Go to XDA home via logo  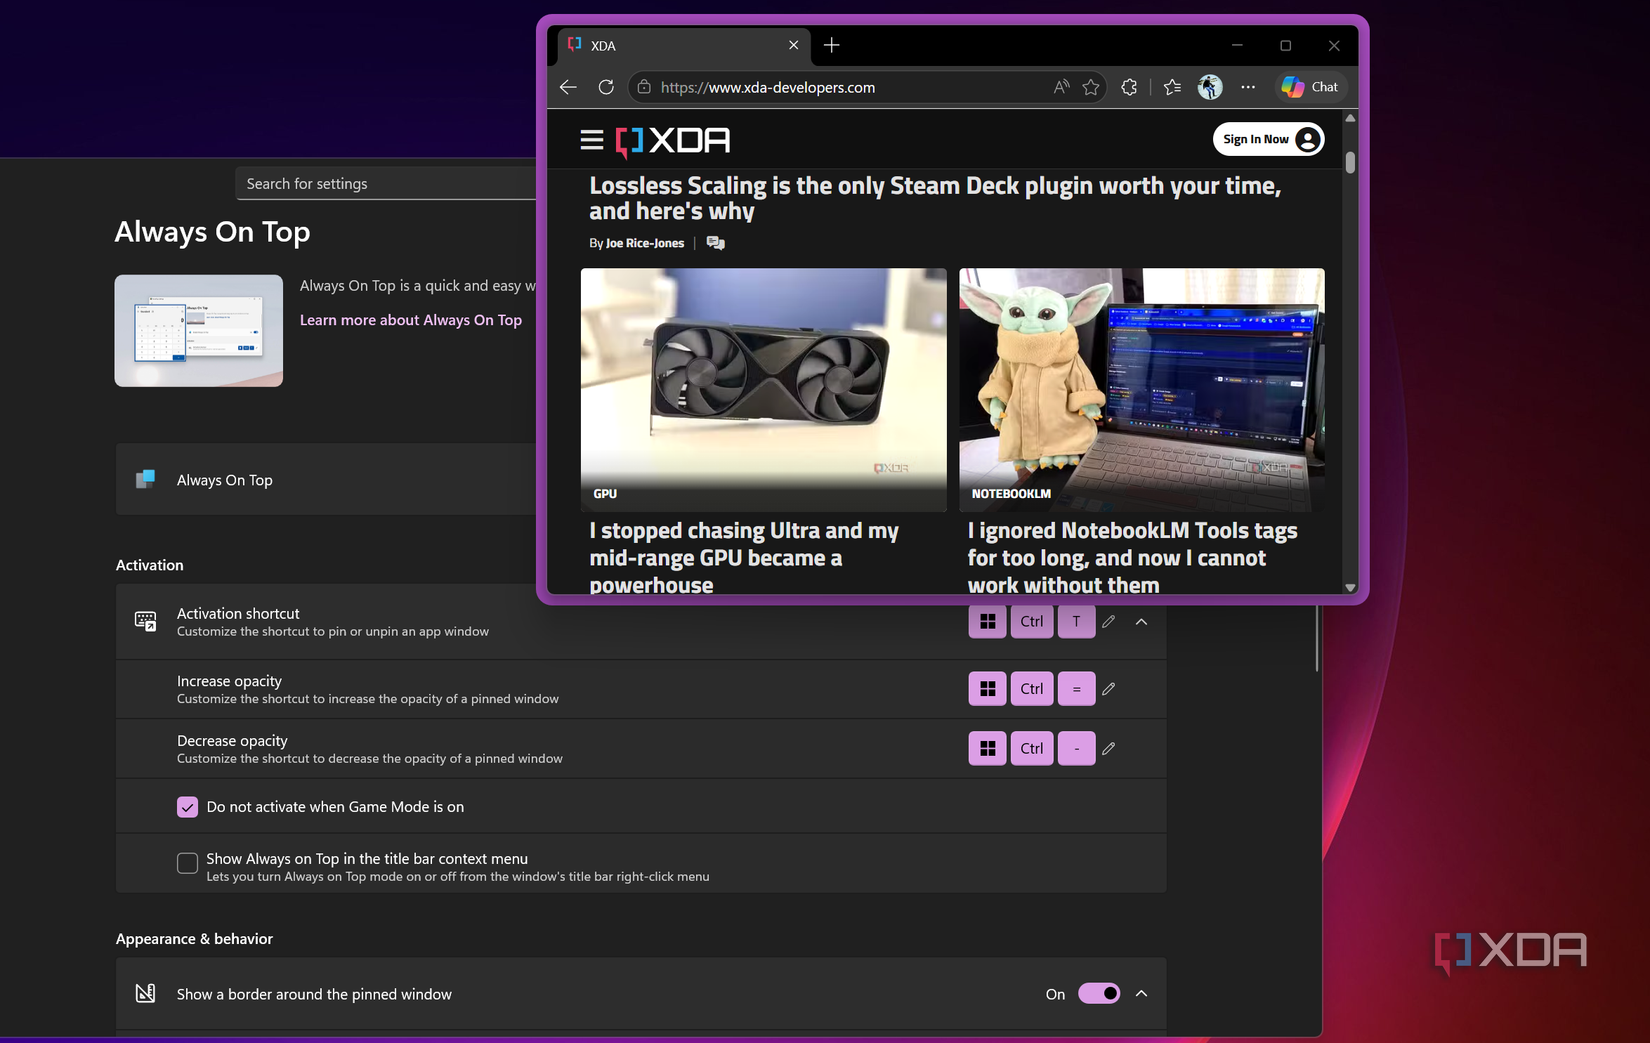pyautogui.click(x=673, y=141)
